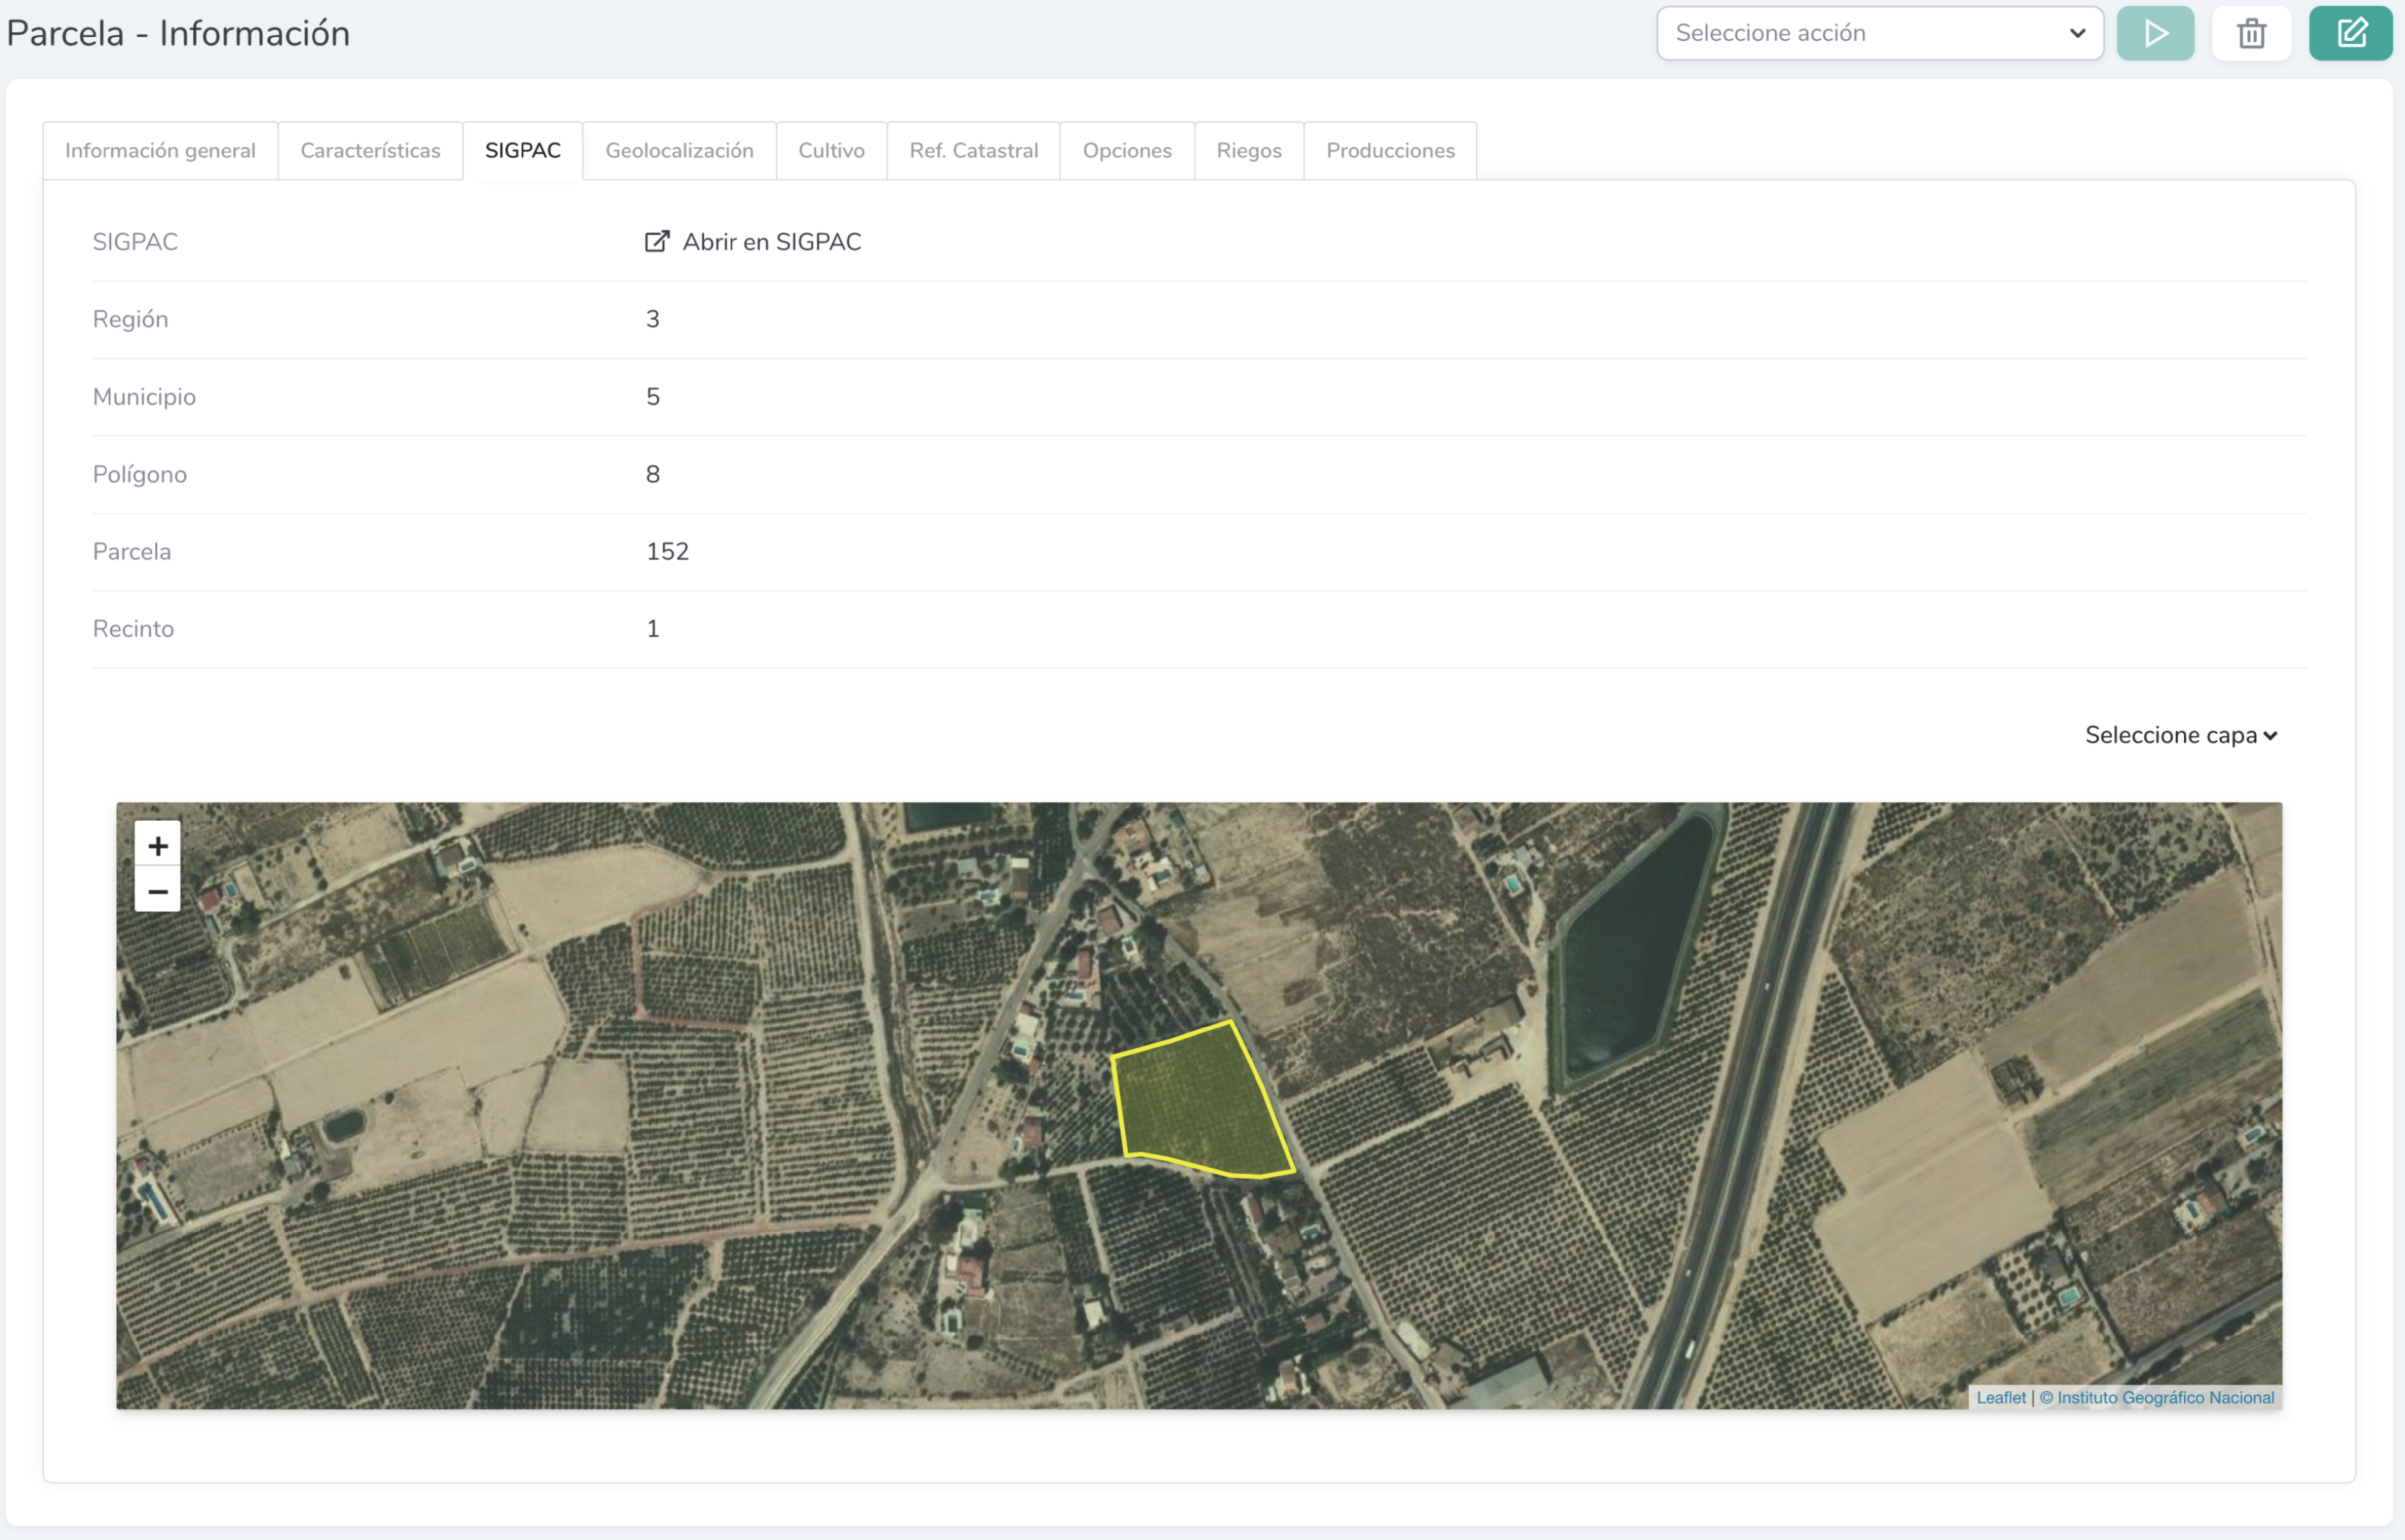
Task: Open the Leaflet attribution link
Action: (2000, 1397)
